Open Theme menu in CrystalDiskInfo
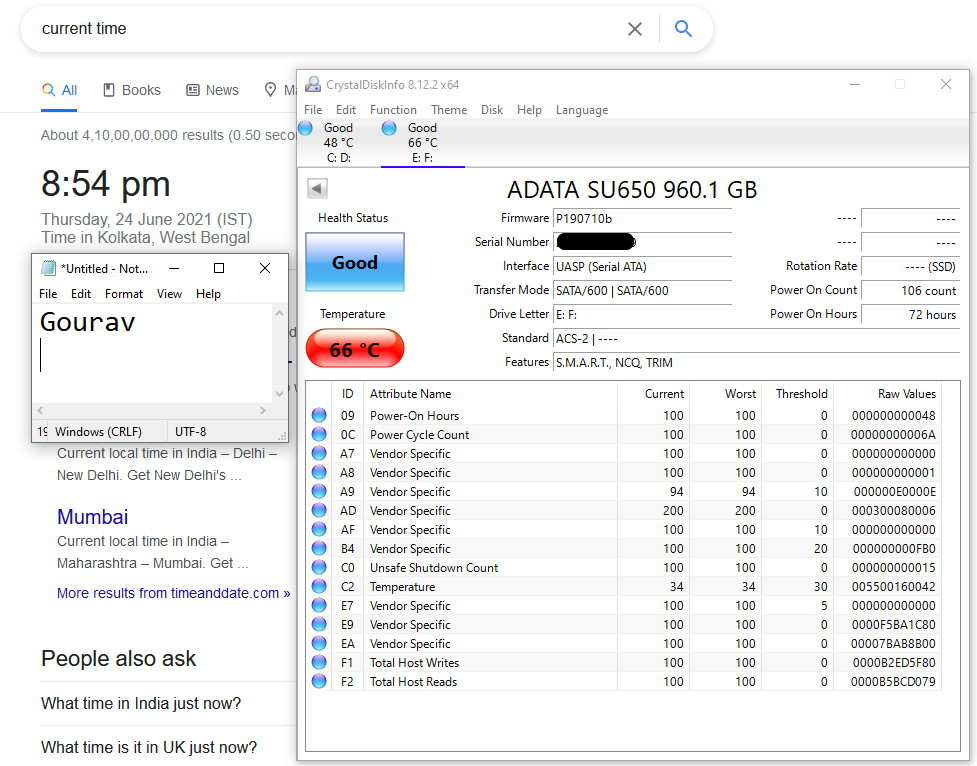 tap(449, 110)
